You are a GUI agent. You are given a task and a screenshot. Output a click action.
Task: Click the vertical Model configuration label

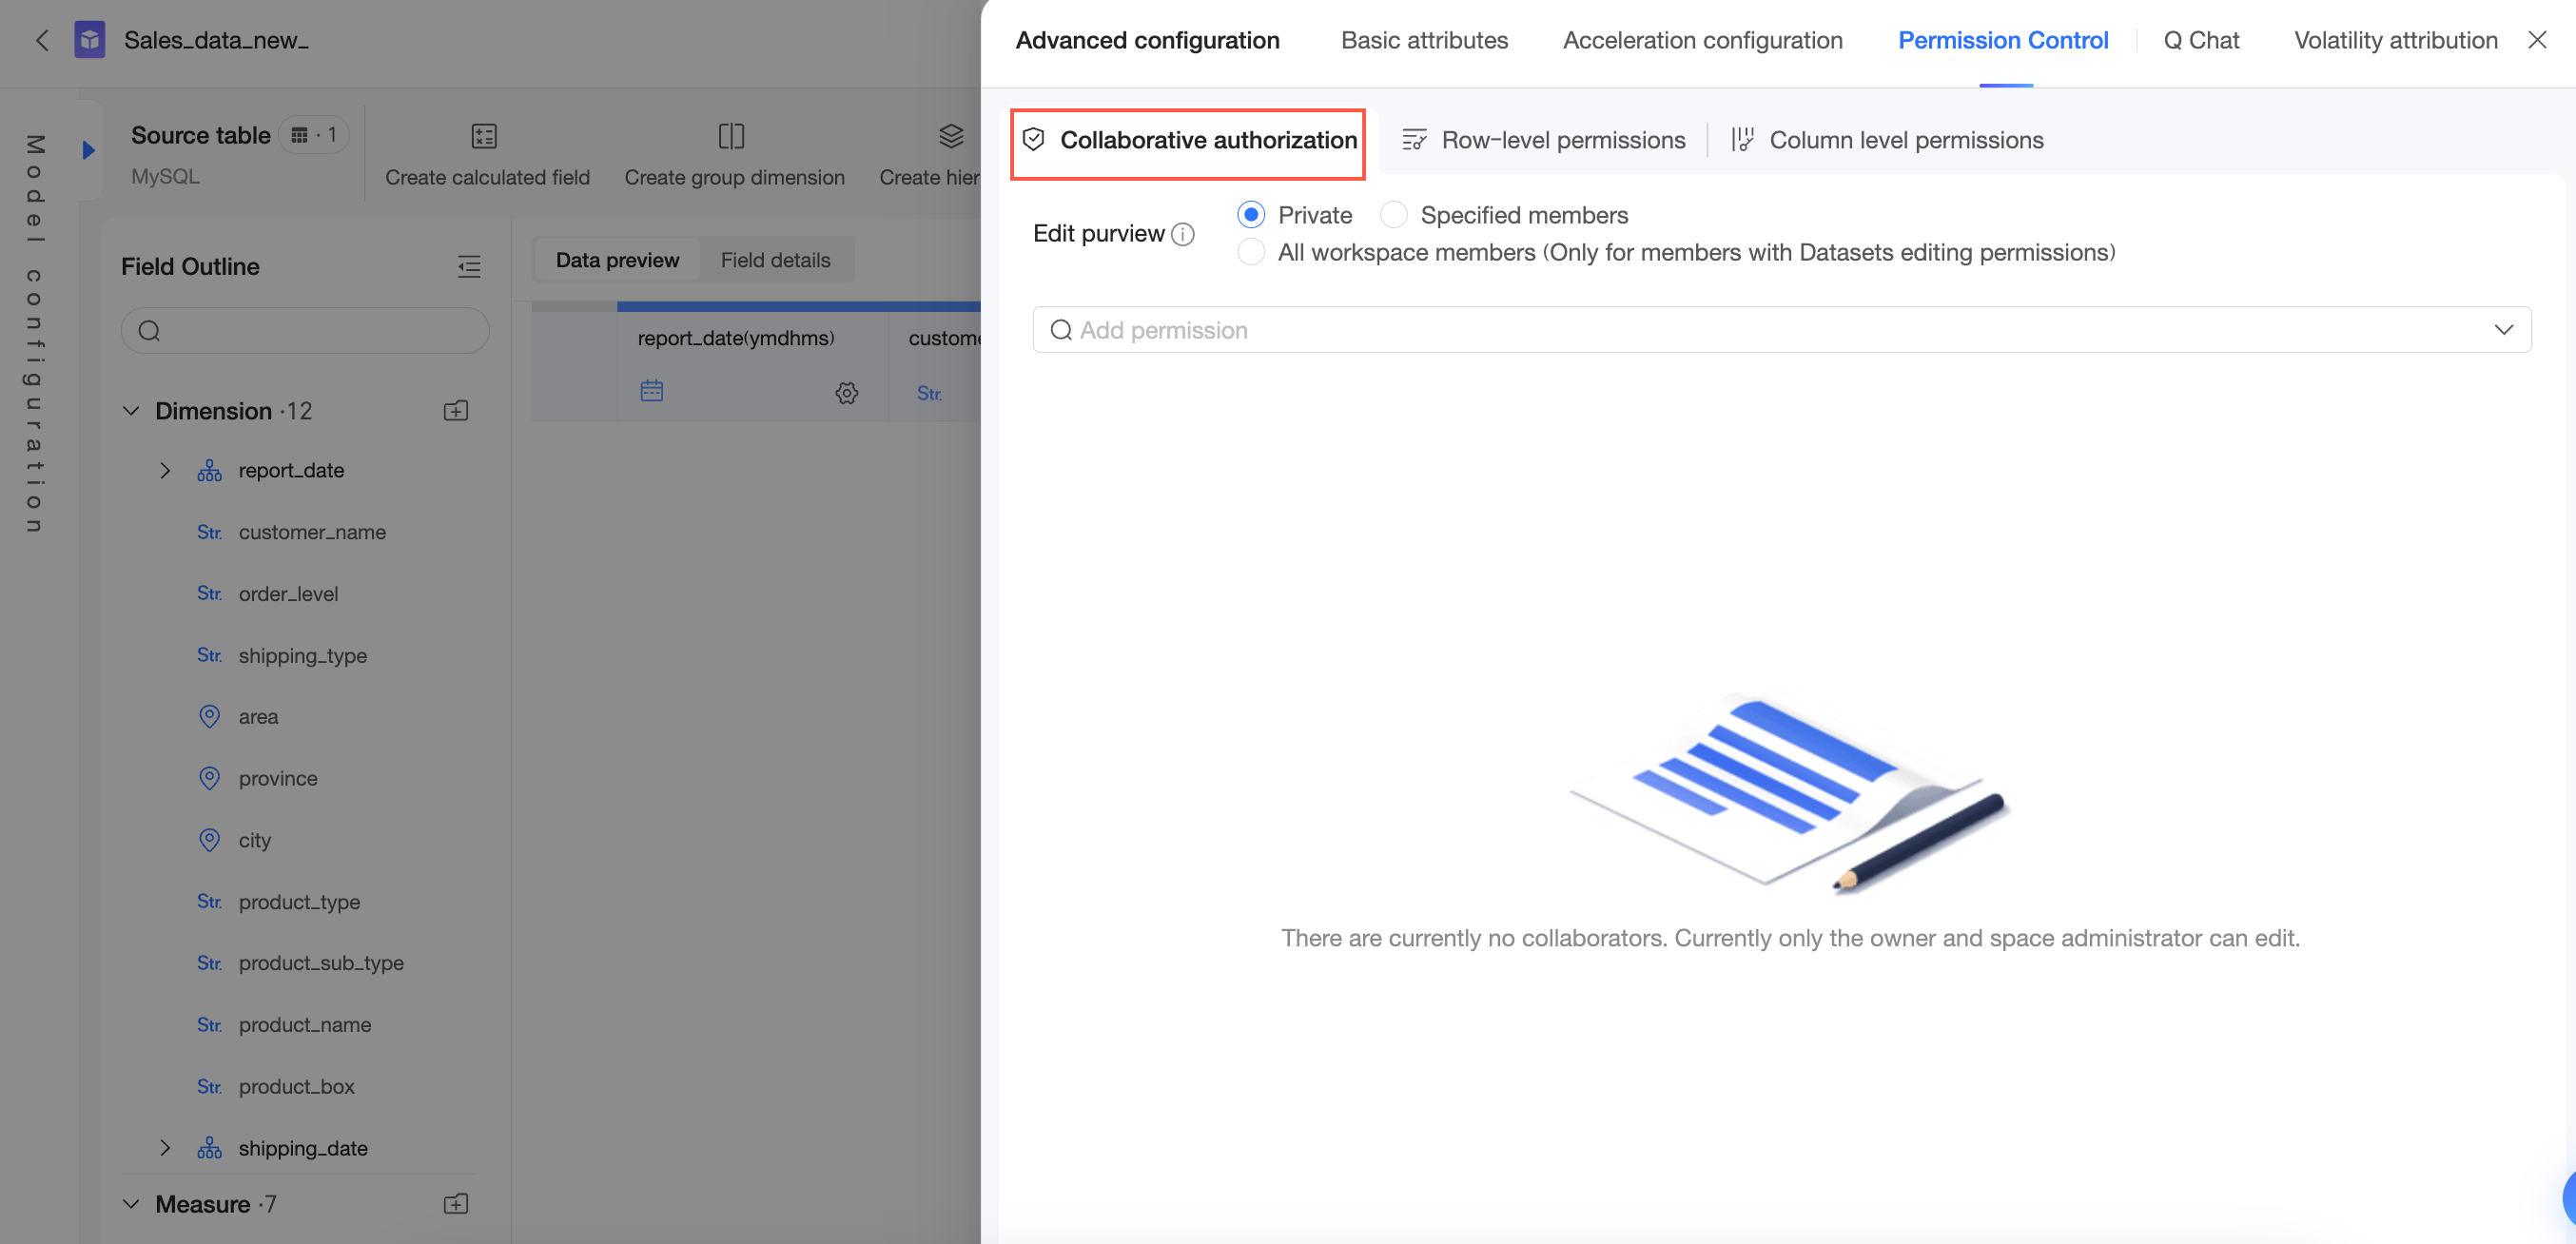(35, 333)
